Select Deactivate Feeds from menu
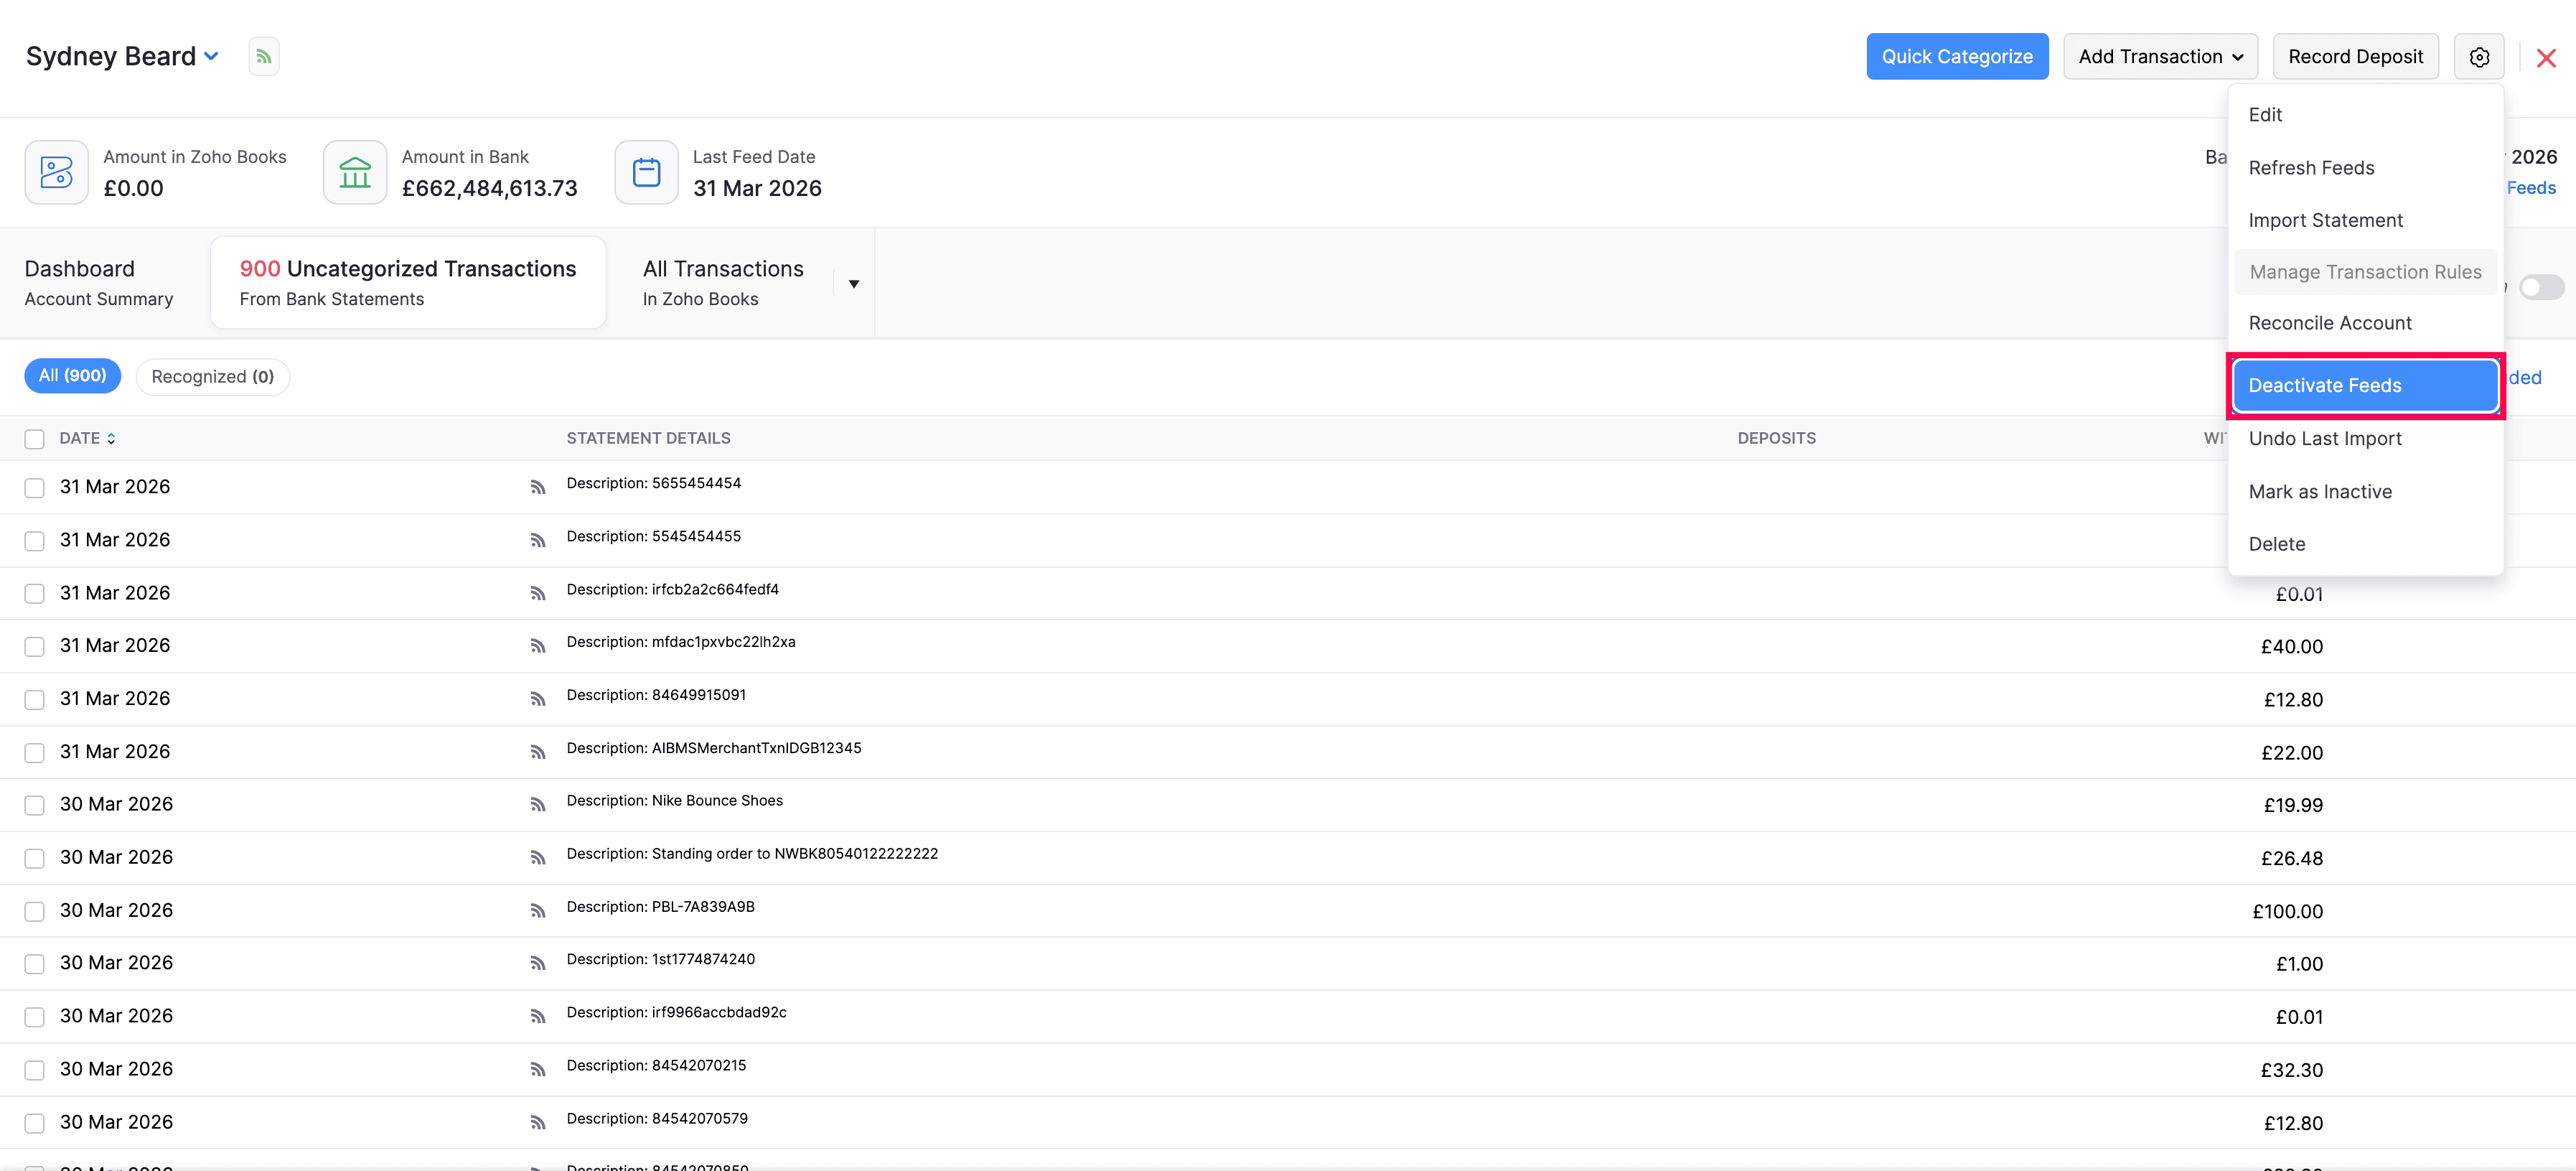The height and width of the screenshot is (1171, 2576). coord(2364,386)
